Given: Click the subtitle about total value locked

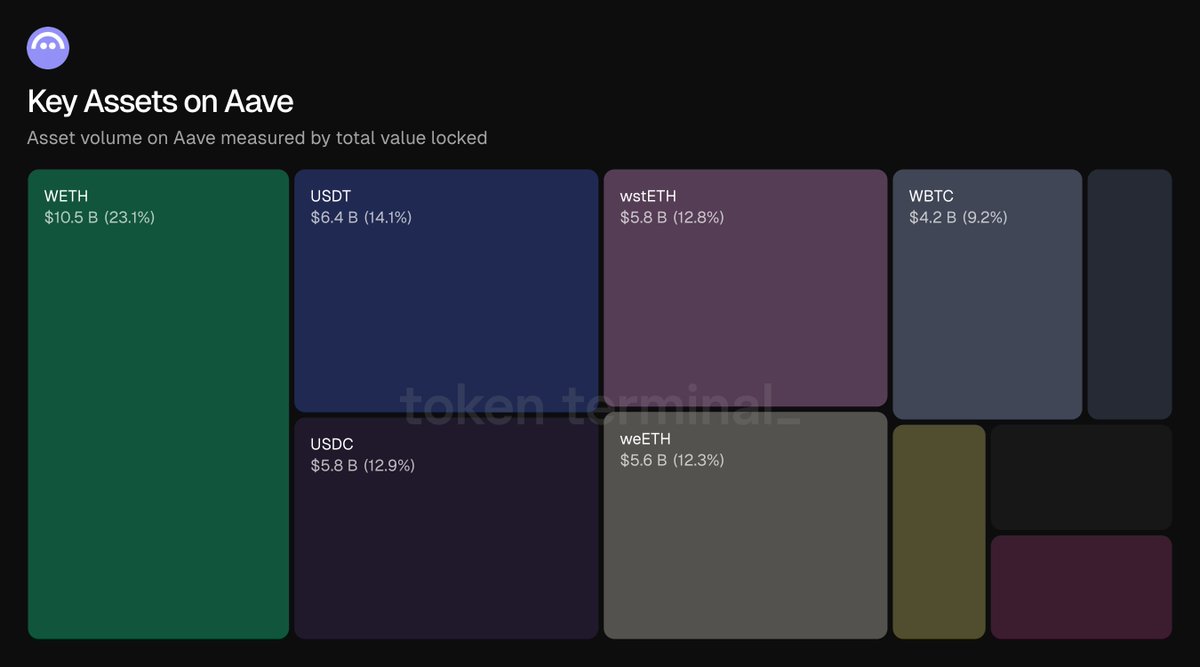Looking at the screenshot, I should (257, 138).
